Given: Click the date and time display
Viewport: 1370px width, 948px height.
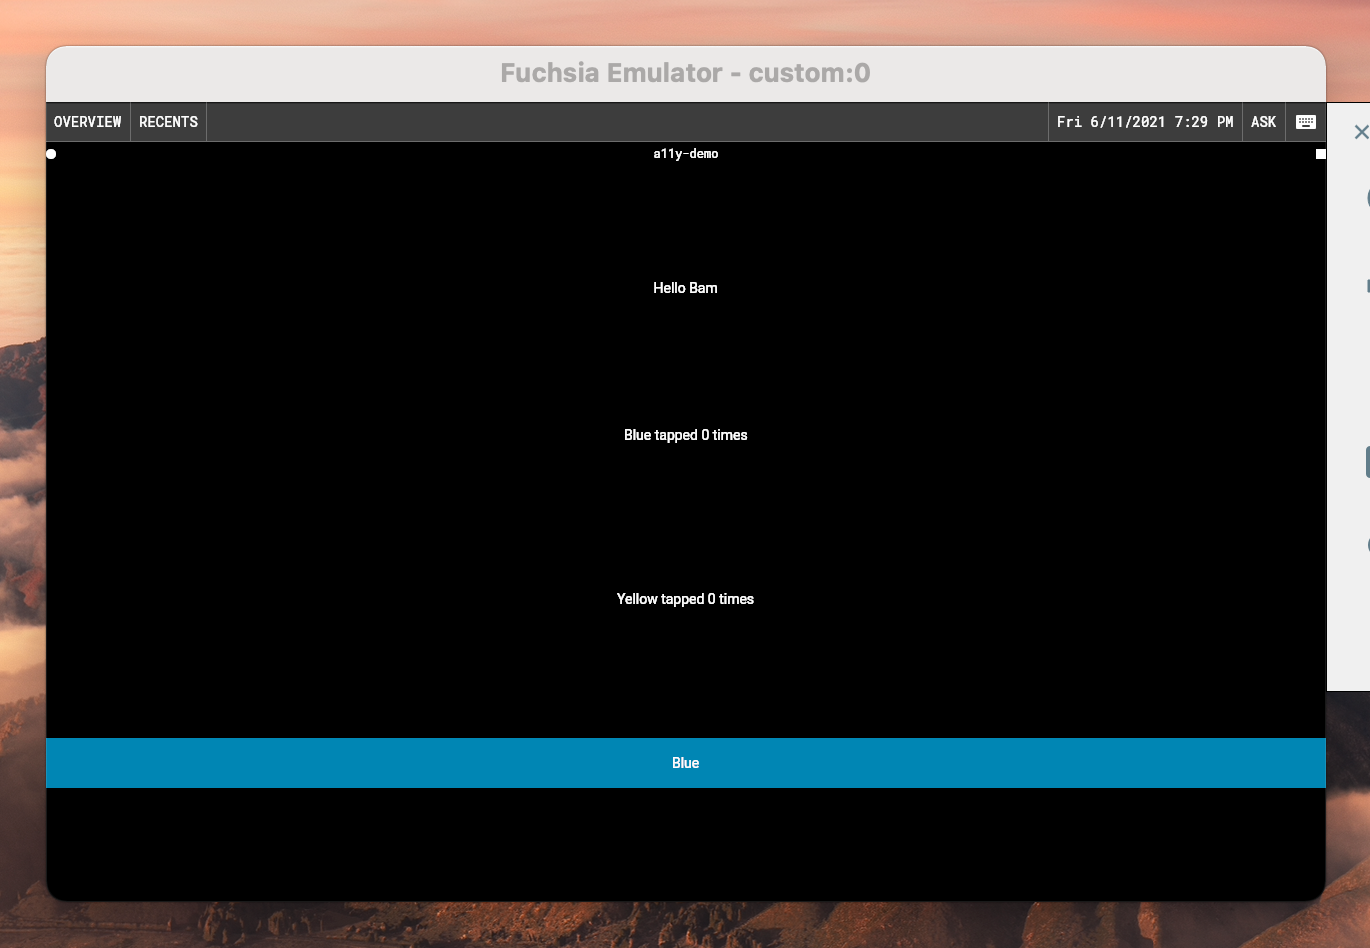Looking at the screenshot, I should [1145, 121].
